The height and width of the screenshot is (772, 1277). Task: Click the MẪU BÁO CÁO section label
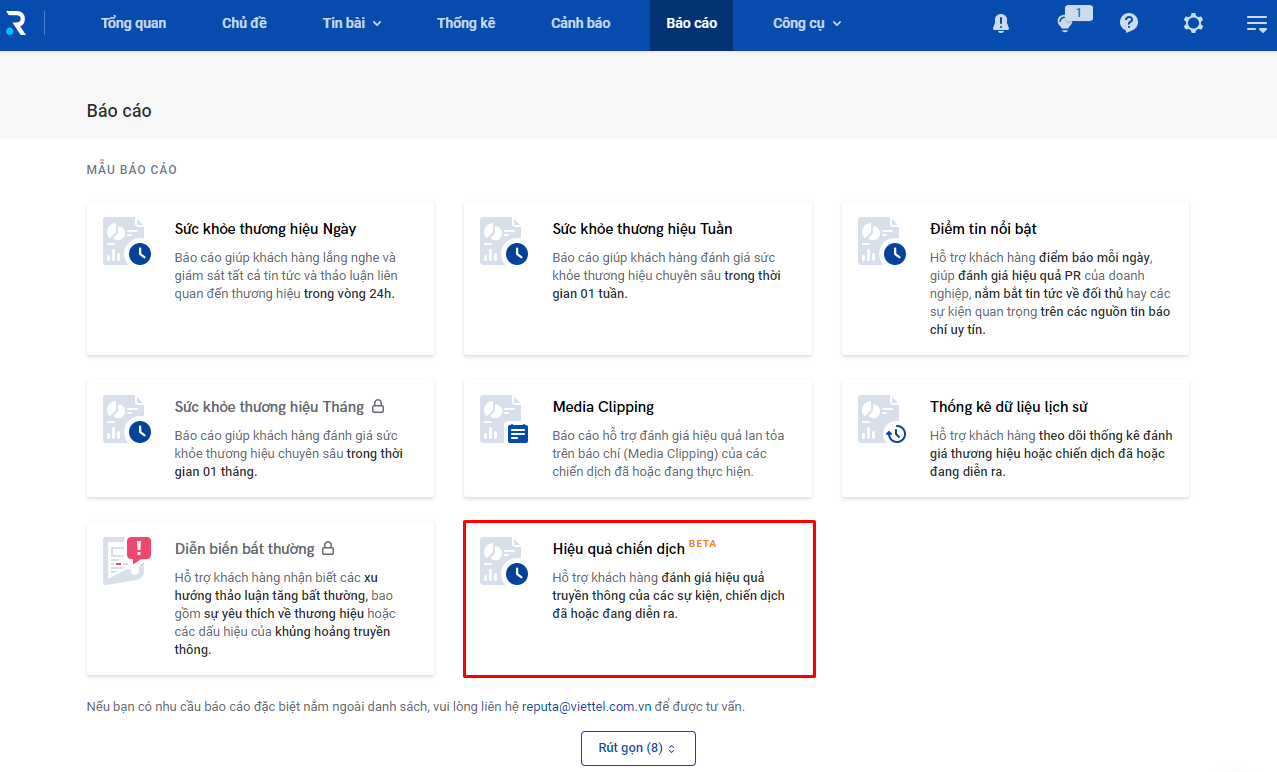pyautogui.click(x=132, y=170)
